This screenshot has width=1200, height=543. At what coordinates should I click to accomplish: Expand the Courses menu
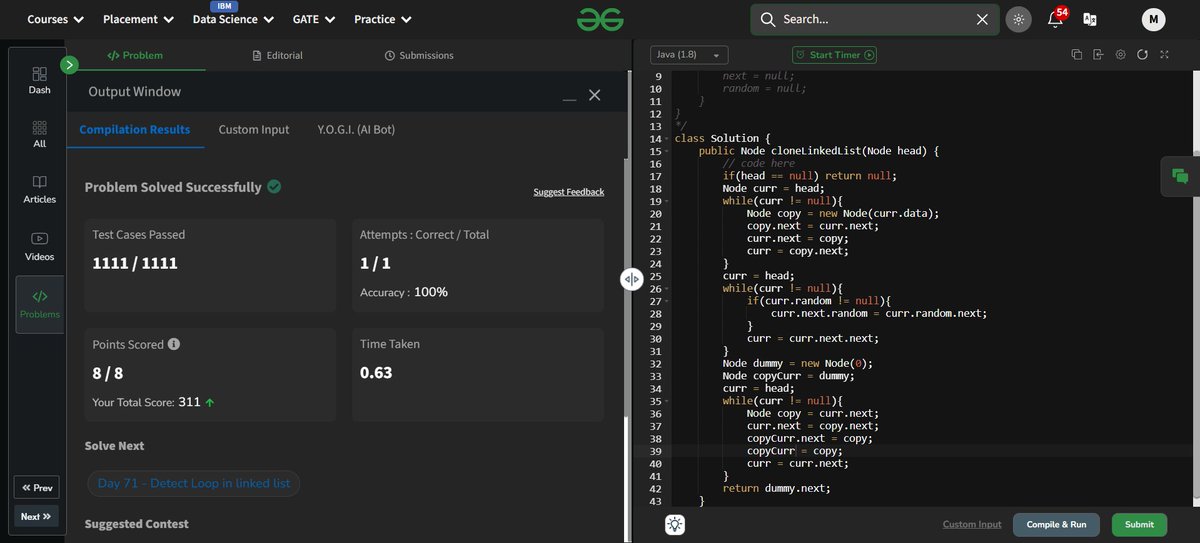(55, 19)
